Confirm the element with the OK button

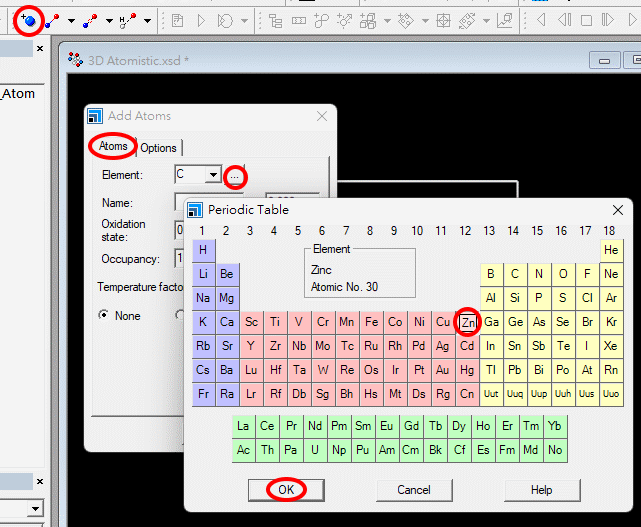click(286, 490)
